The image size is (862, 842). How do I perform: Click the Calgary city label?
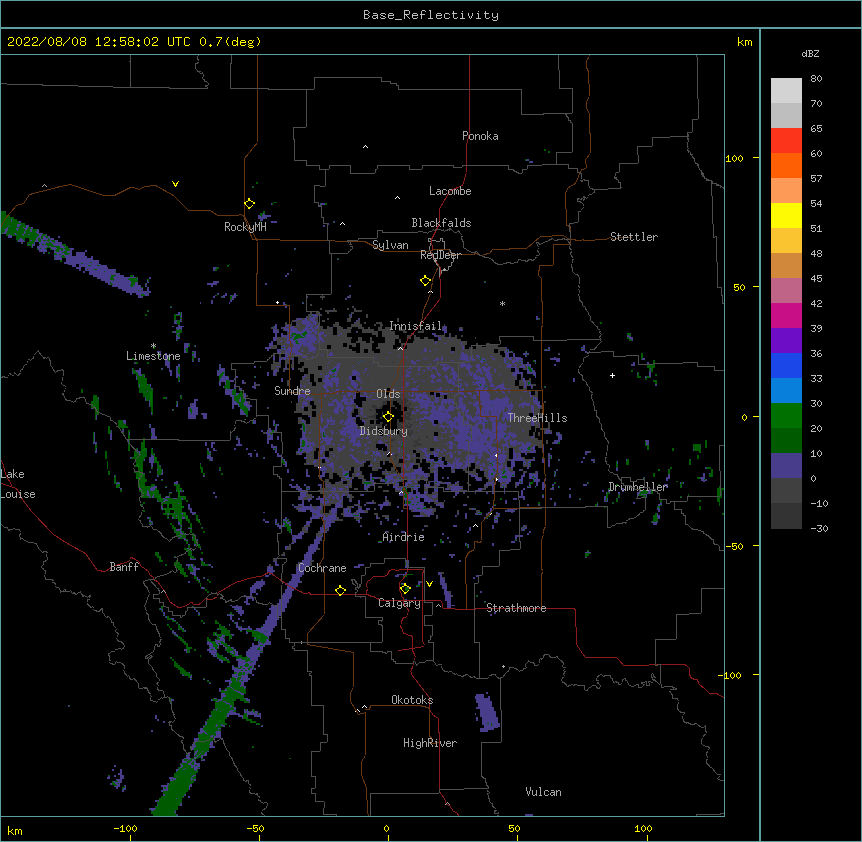click(x=400, y=603)
